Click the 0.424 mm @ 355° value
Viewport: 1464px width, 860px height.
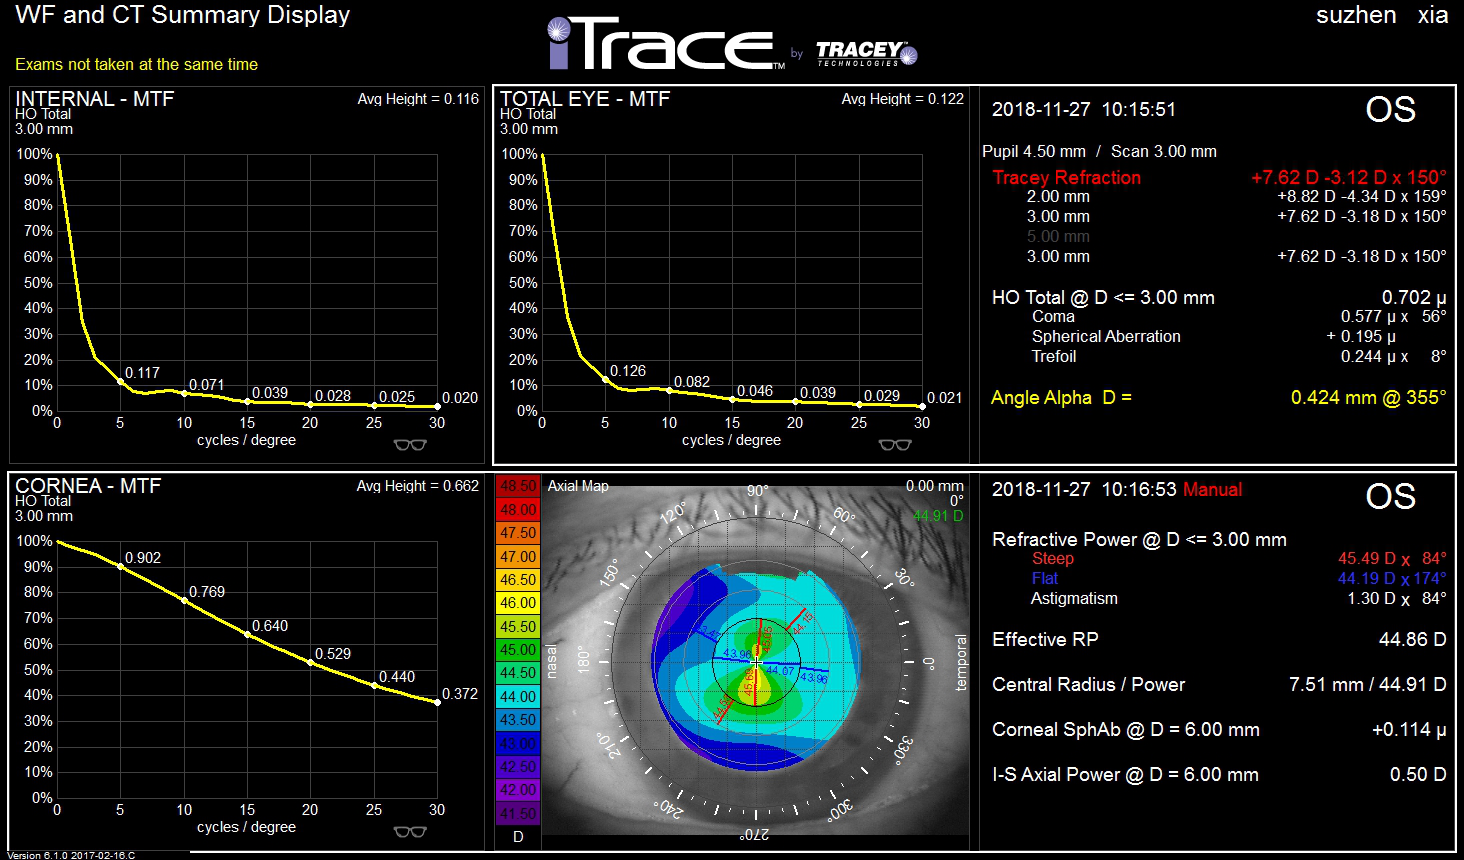click(1368, 397)
